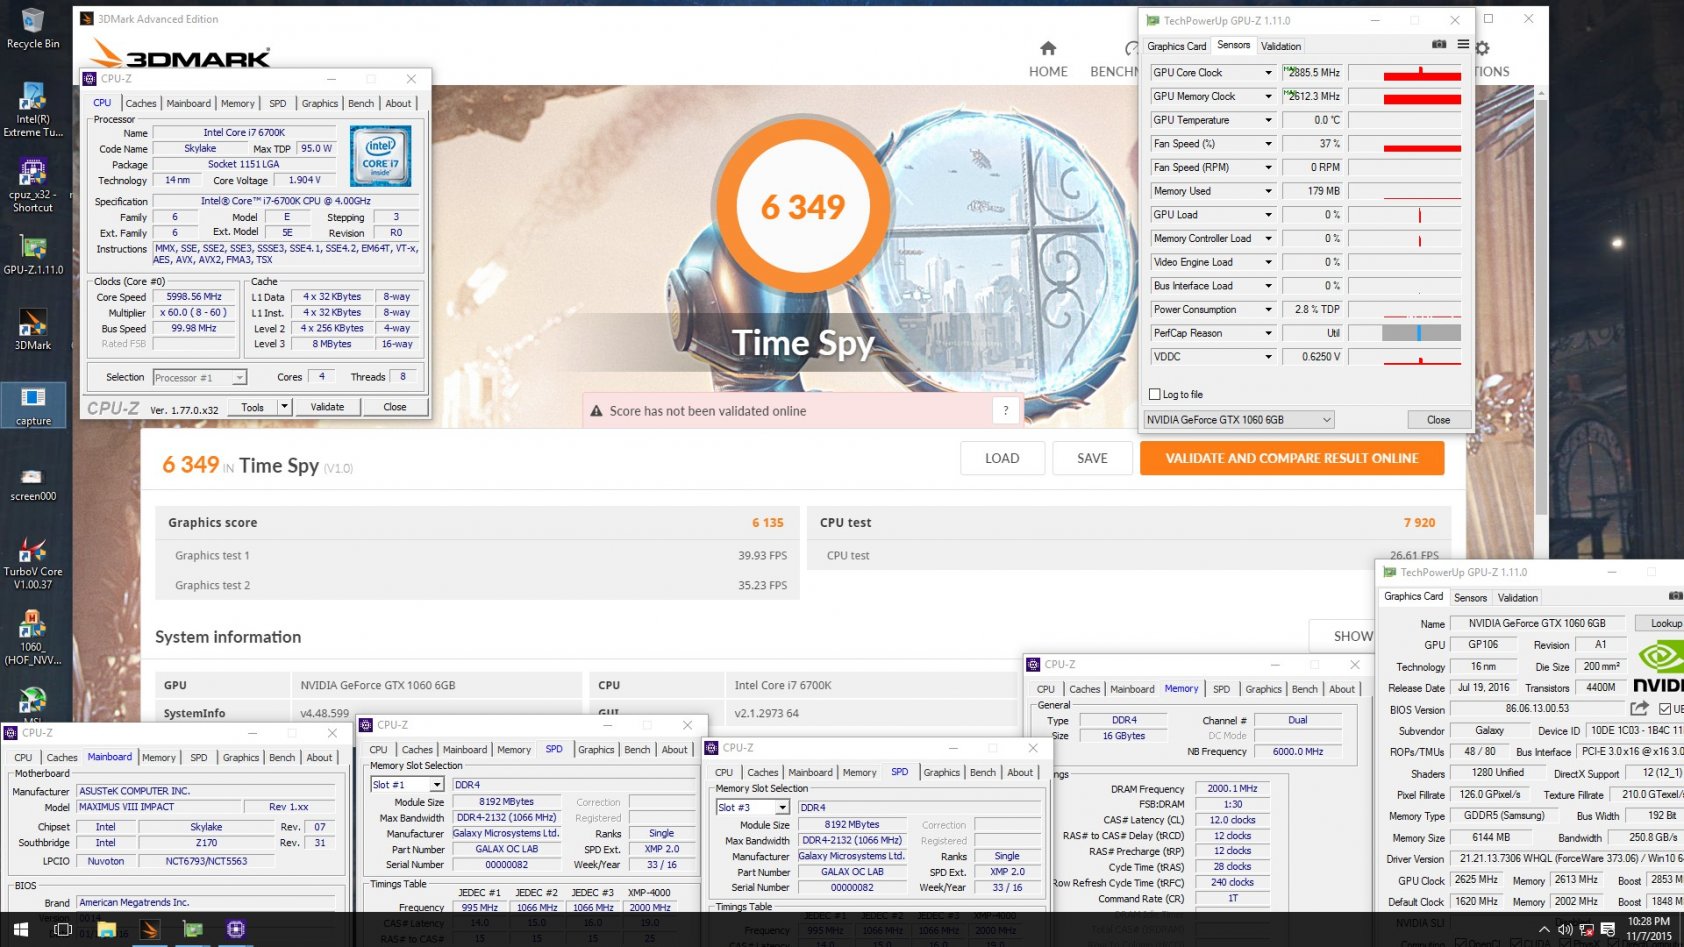Click the GPU Memory Clock sensor graph

pyautogui.click(x=1405, y=97)
